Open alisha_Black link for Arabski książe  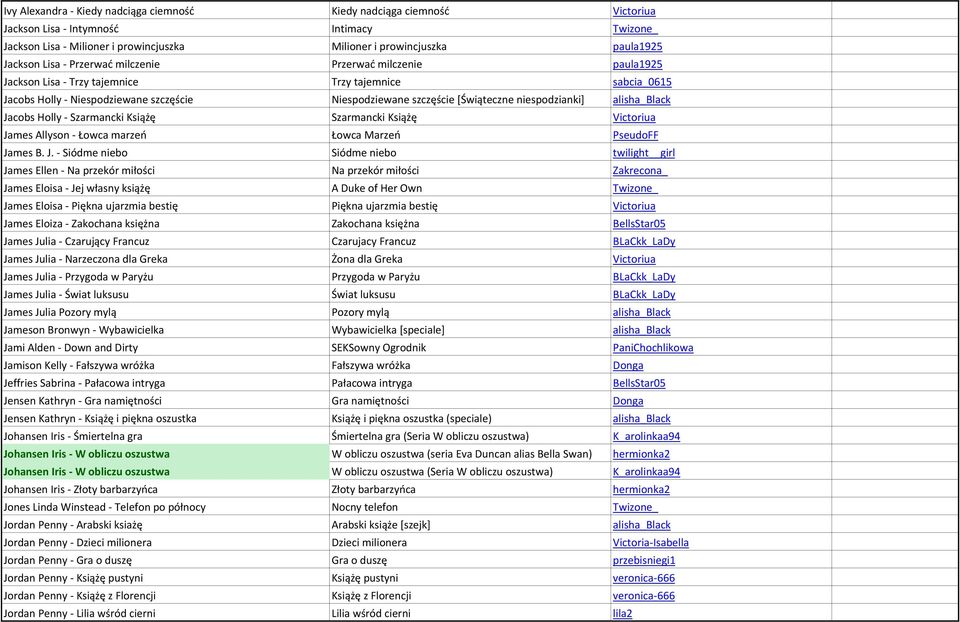tap(642, 526)
